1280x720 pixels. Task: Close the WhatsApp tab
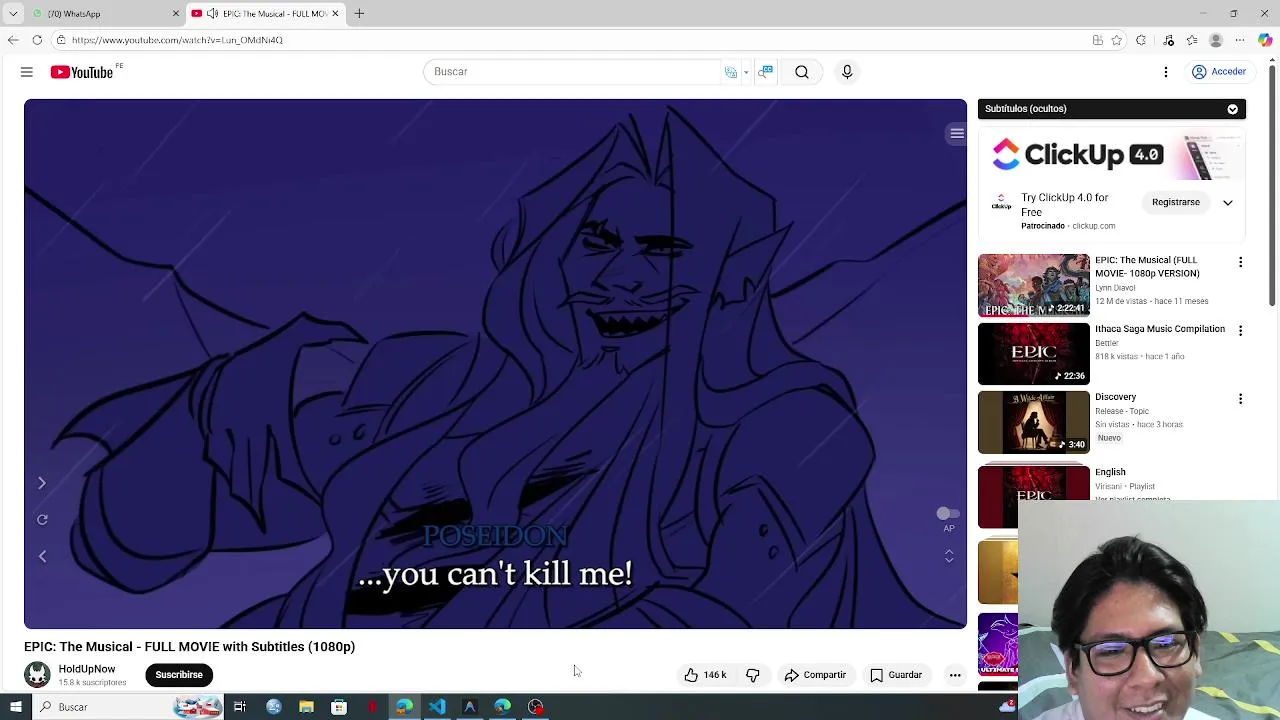176,14
